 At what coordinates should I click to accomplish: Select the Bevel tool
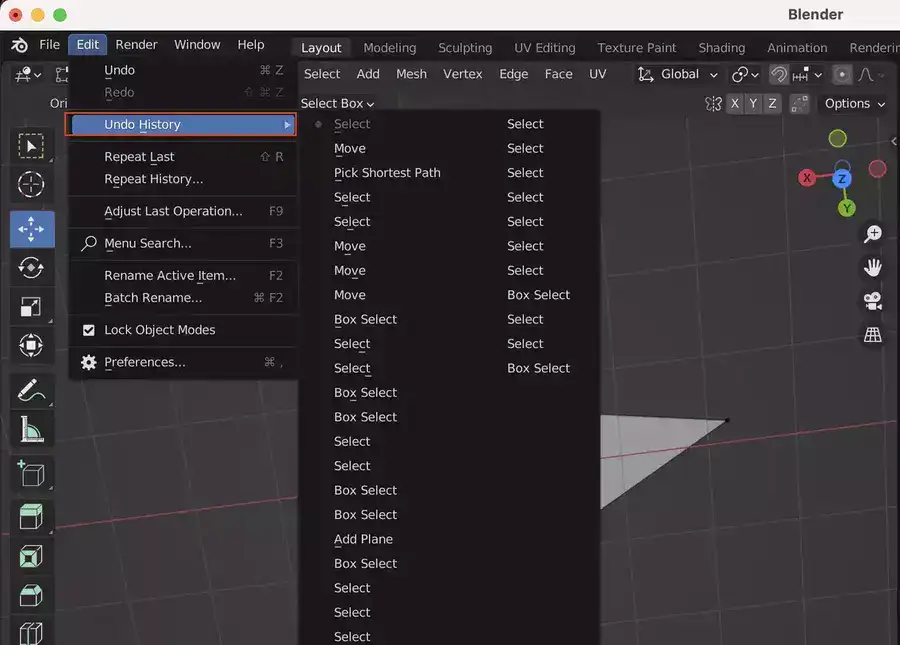coord(32,595)
